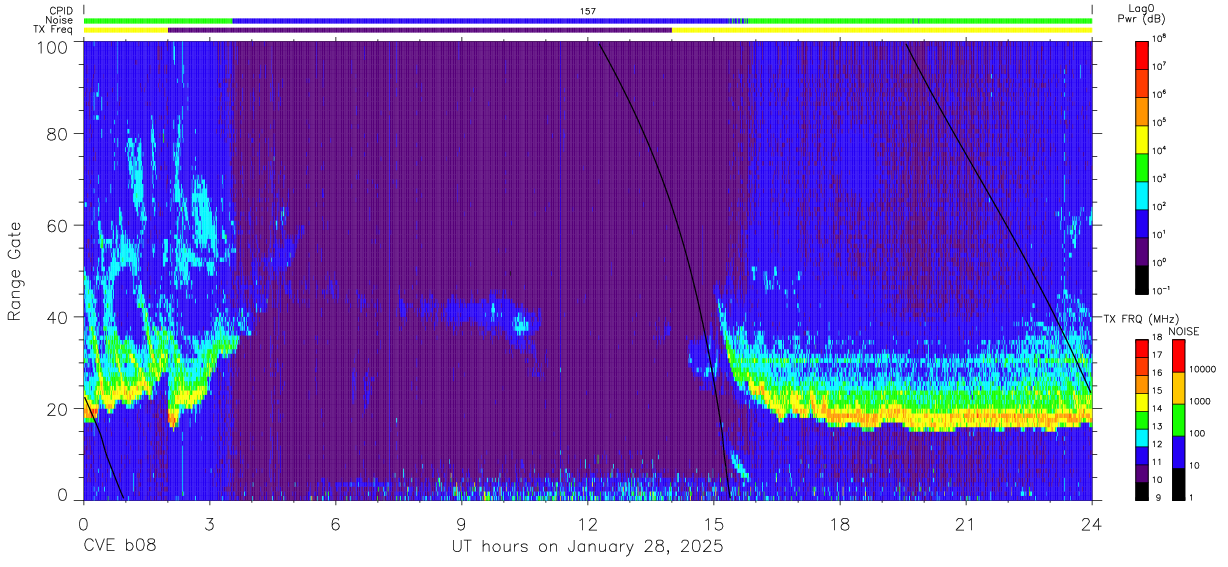Click the 'Range Gate' y-axis label
The height and width of the screenshot is (567, 1228).
15,272
